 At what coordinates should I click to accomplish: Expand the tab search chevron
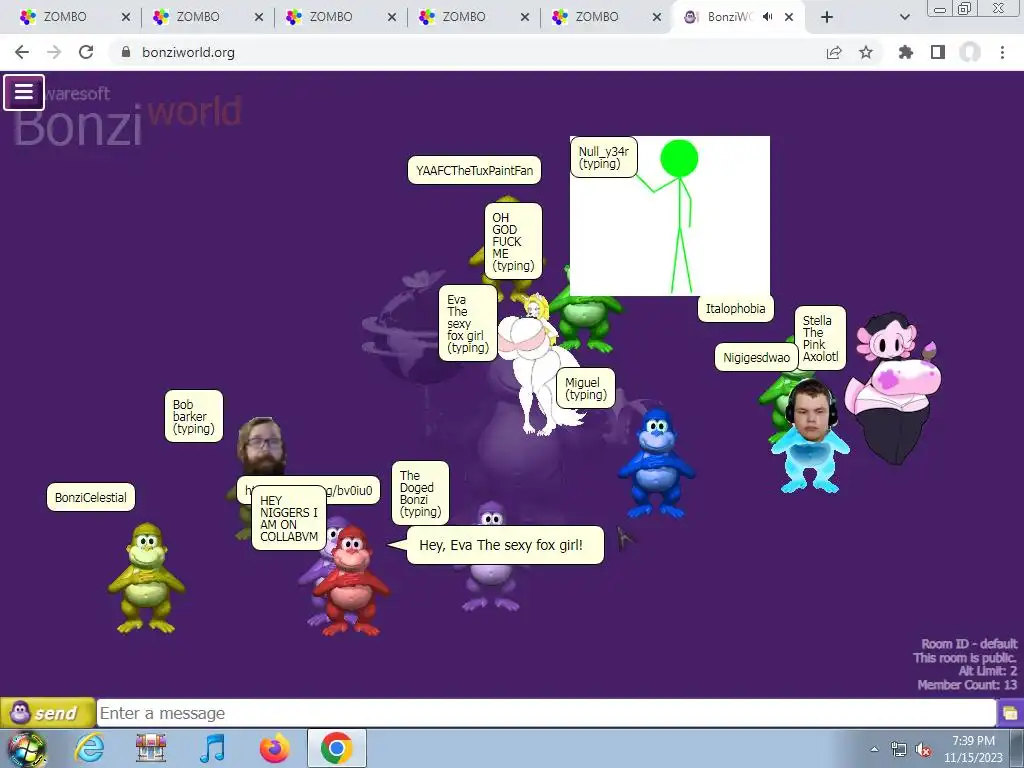coord(904,17)
